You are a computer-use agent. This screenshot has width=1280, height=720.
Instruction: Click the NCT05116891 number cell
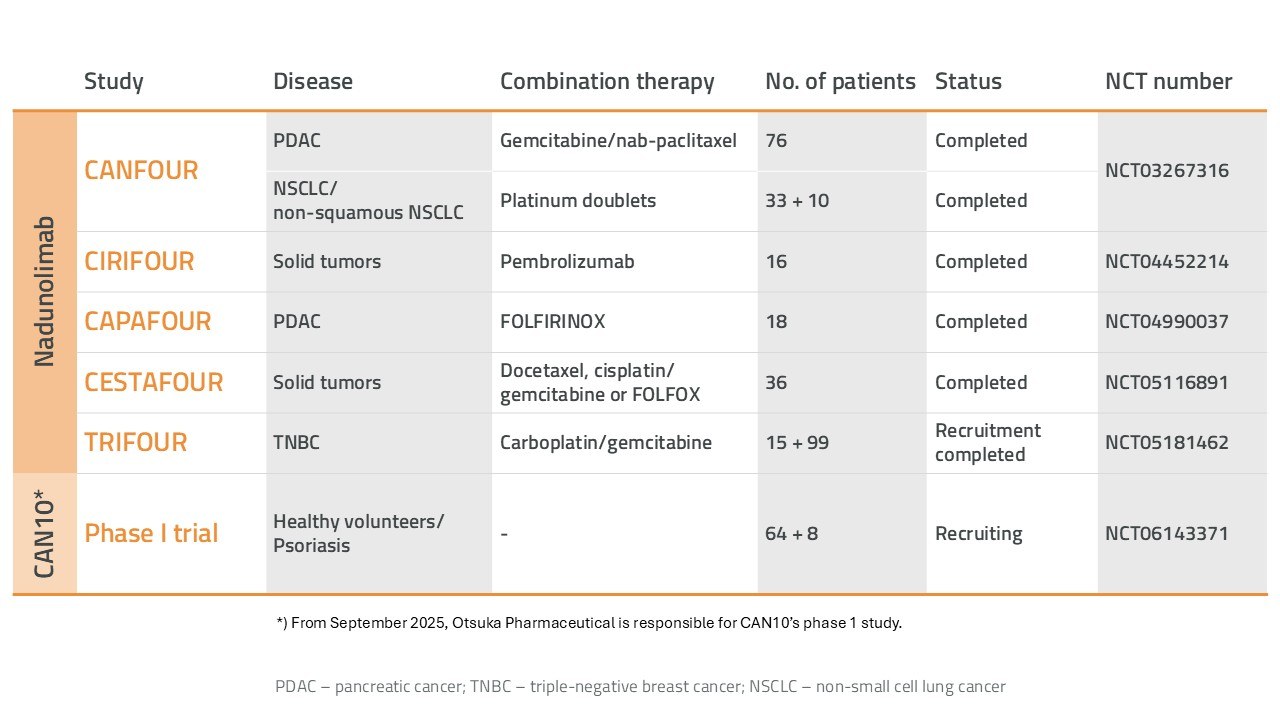(1167, 382)
